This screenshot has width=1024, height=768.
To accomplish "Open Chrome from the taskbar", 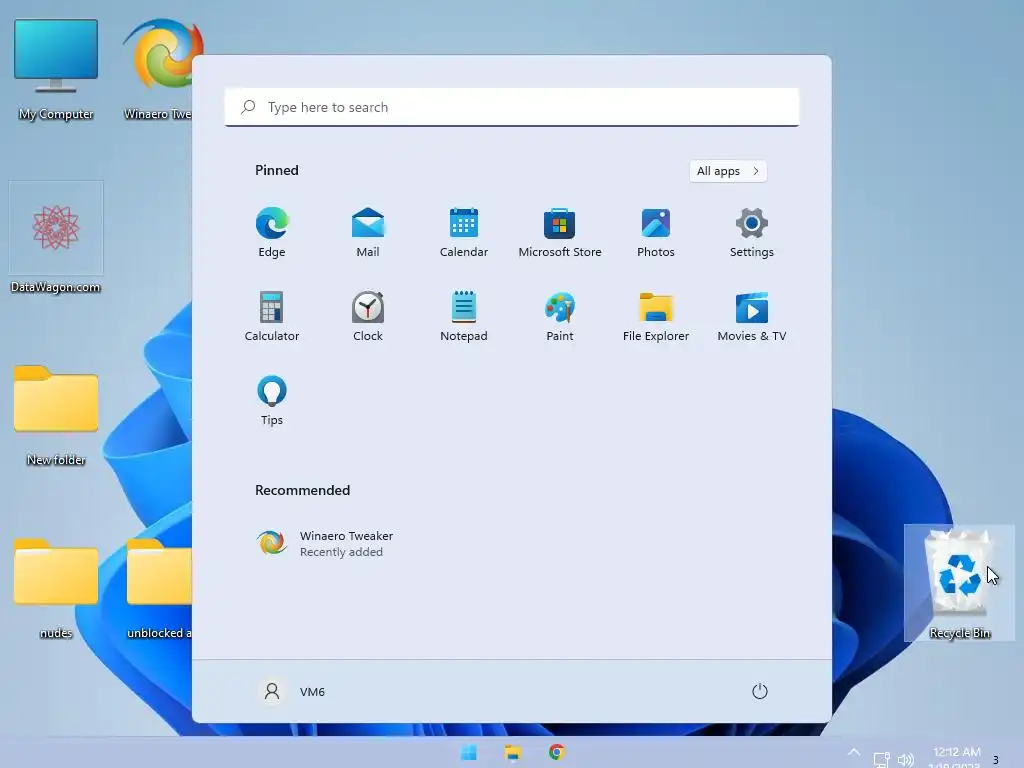I will point(556,752).
